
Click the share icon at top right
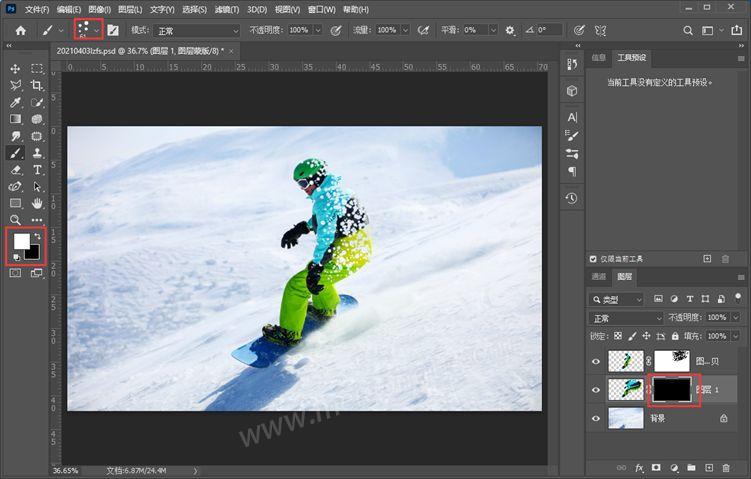(x=736, y=30)
